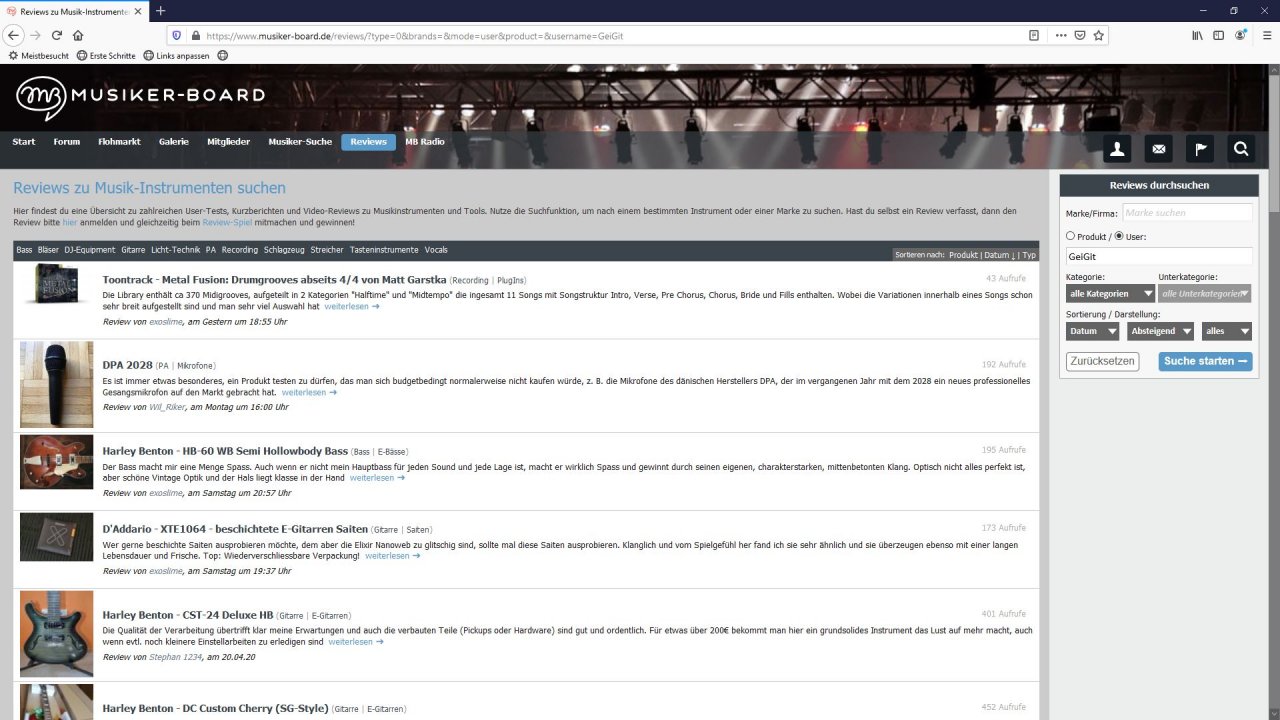Go to the Start menu item
Screen dimensions: 1280x720
click(24, 142)
